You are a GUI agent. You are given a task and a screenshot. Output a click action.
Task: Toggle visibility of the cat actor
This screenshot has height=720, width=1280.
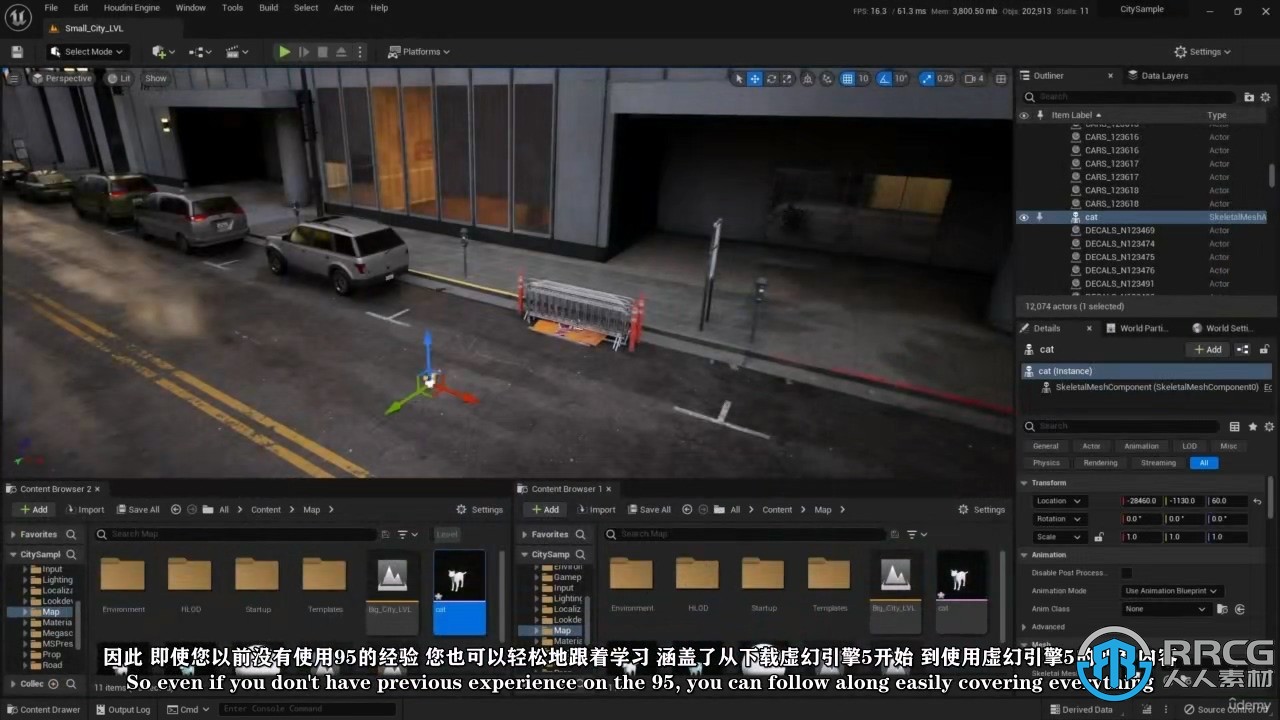click(x=1023, y=217)
